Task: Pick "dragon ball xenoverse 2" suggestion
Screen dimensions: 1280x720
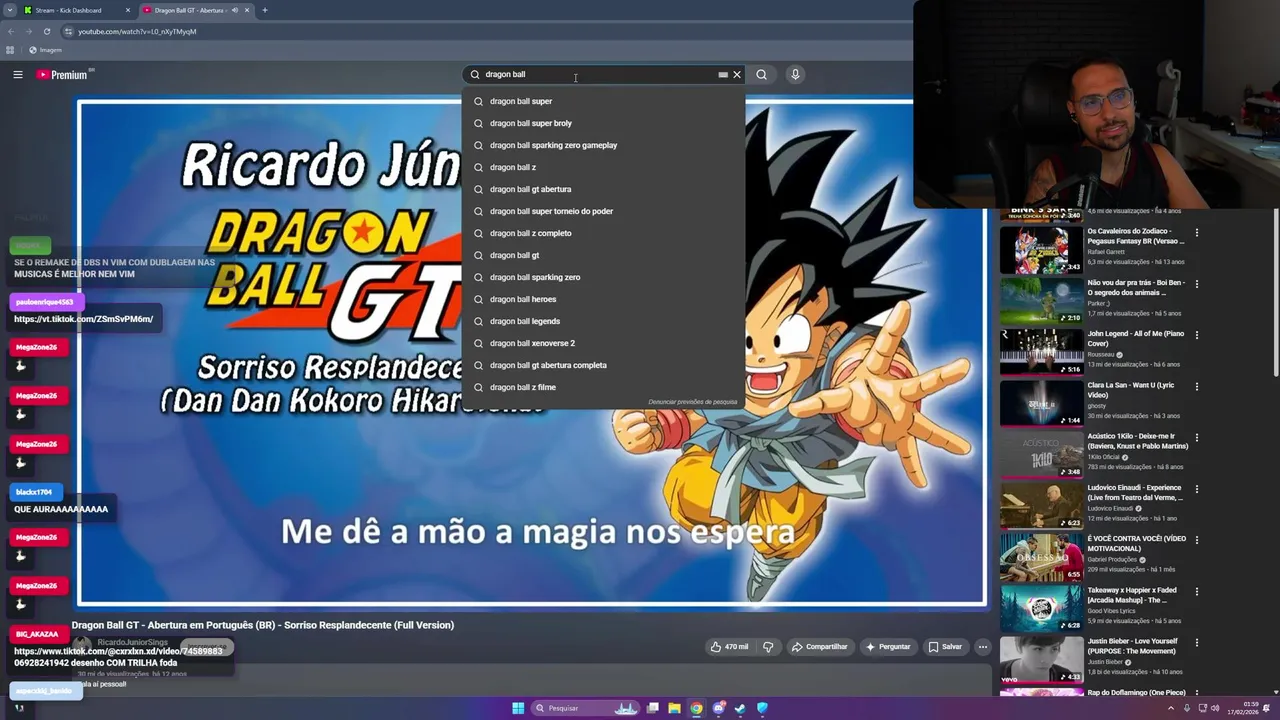Action: pos(603,343)
